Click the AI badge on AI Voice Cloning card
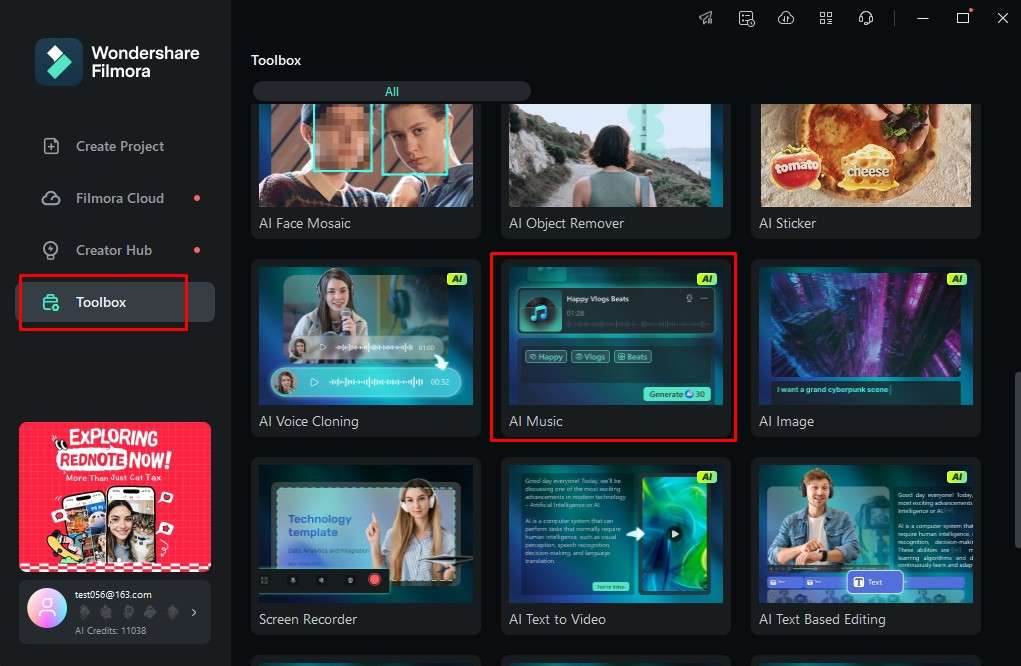Image resolution: width=1021 pixels, height=666 pixels. [x=456, y=279]
